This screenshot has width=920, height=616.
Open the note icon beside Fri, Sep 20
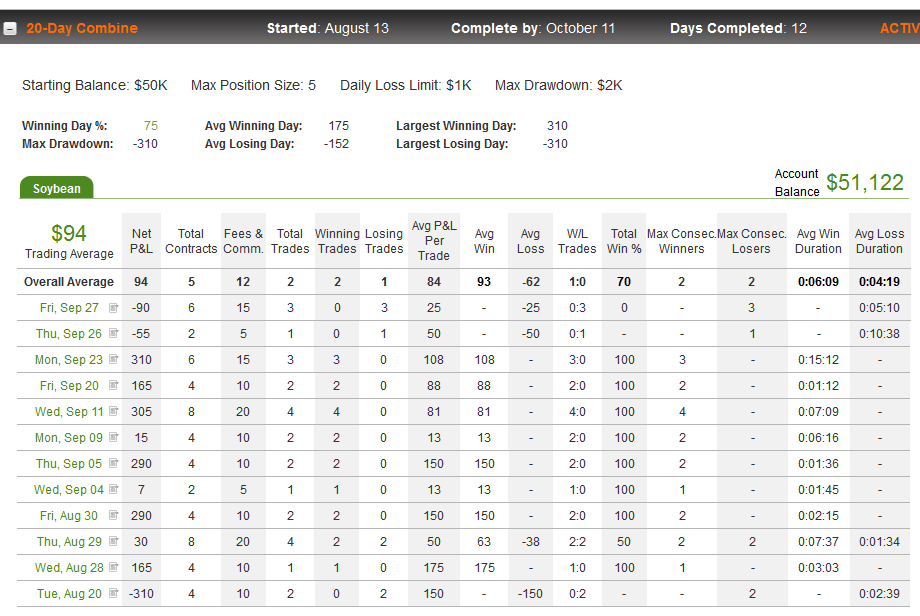point(114,385)
